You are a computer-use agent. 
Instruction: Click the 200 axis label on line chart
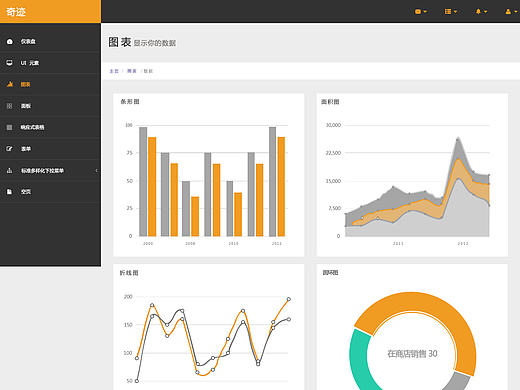[x=128, y=296]
